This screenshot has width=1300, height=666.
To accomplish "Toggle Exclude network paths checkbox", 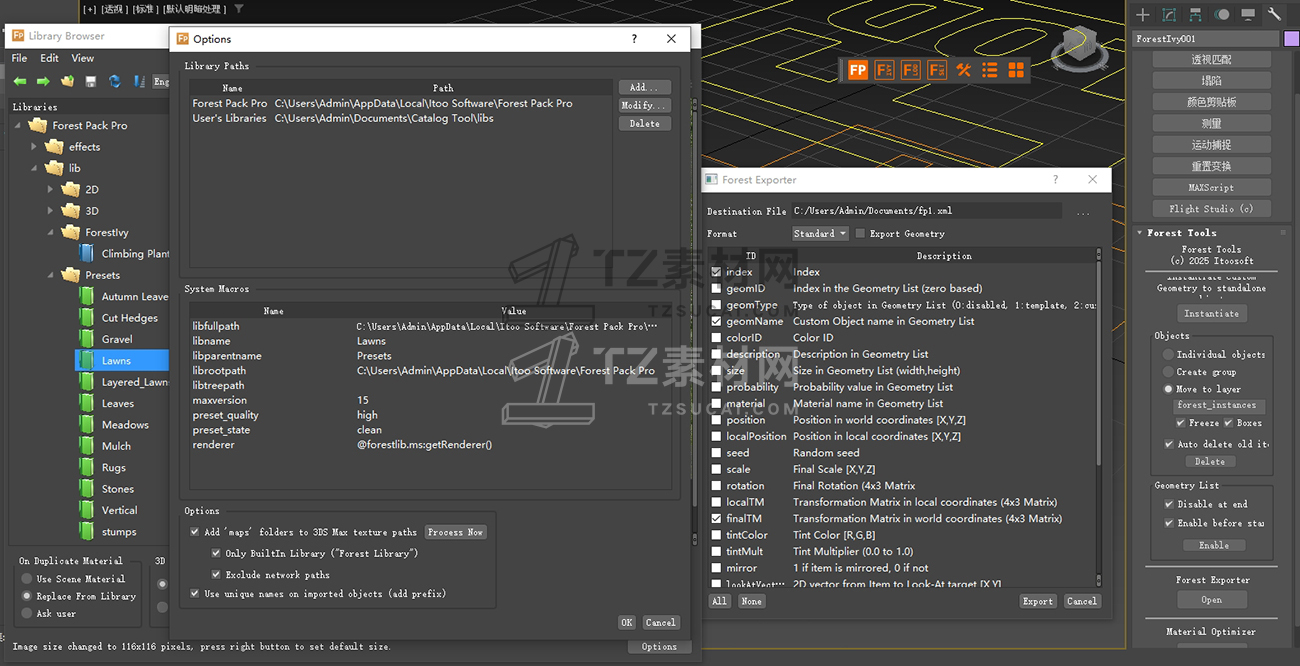I will pos(216,575).
